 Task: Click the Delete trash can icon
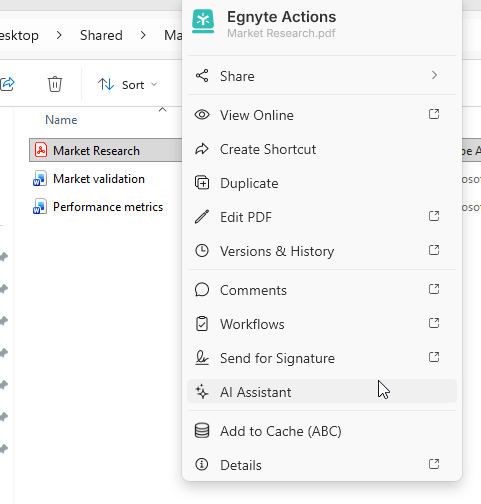click(55, 84)
